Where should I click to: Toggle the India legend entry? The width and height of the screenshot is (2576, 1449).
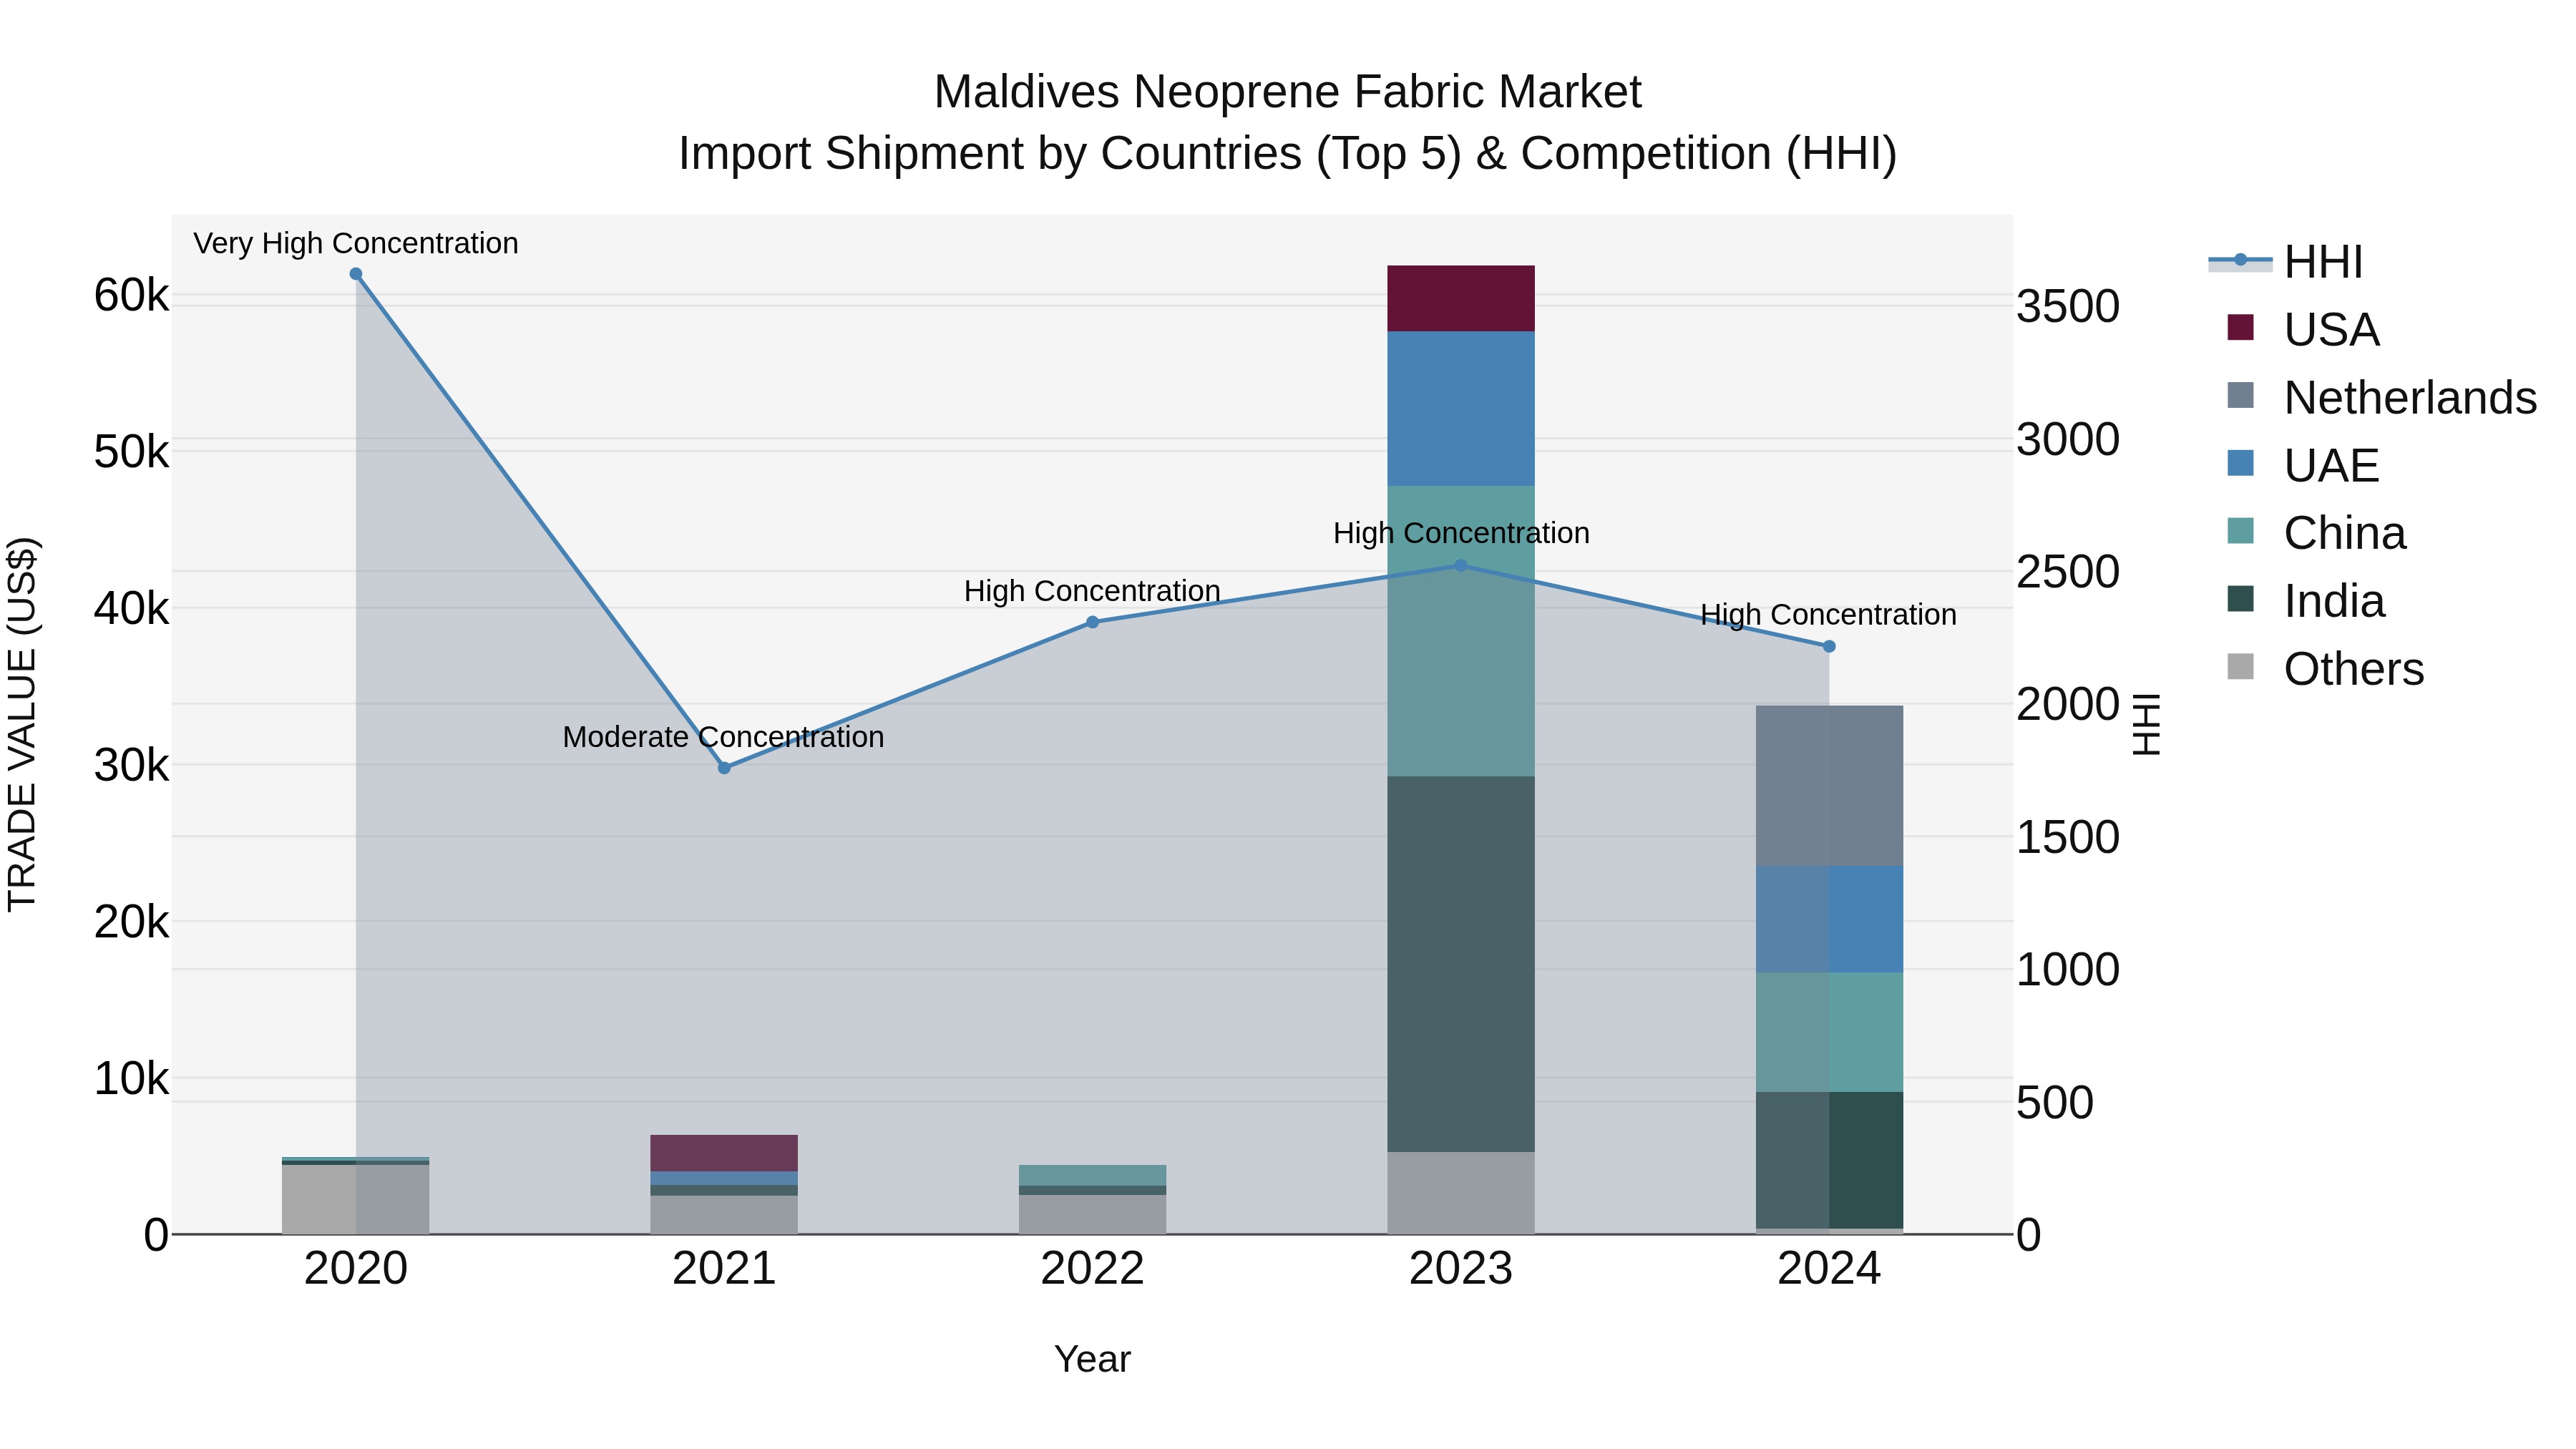click(x=2306, y=601)
